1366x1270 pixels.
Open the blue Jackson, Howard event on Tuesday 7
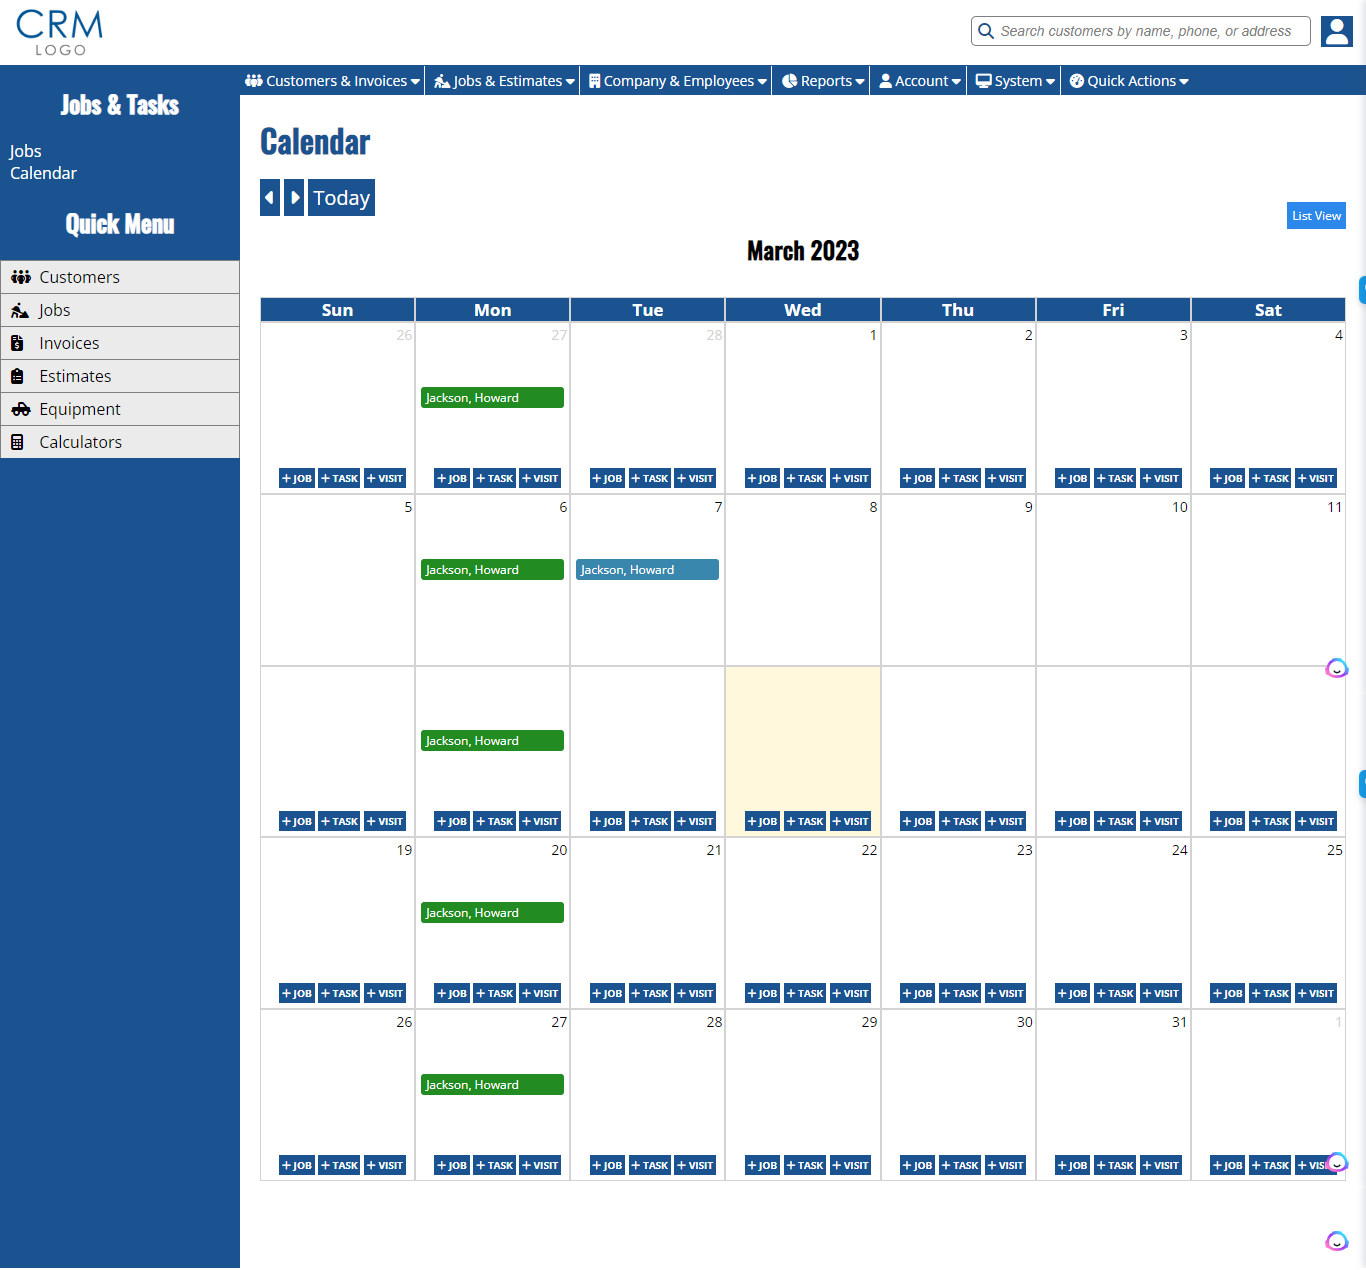click(647, 570)
